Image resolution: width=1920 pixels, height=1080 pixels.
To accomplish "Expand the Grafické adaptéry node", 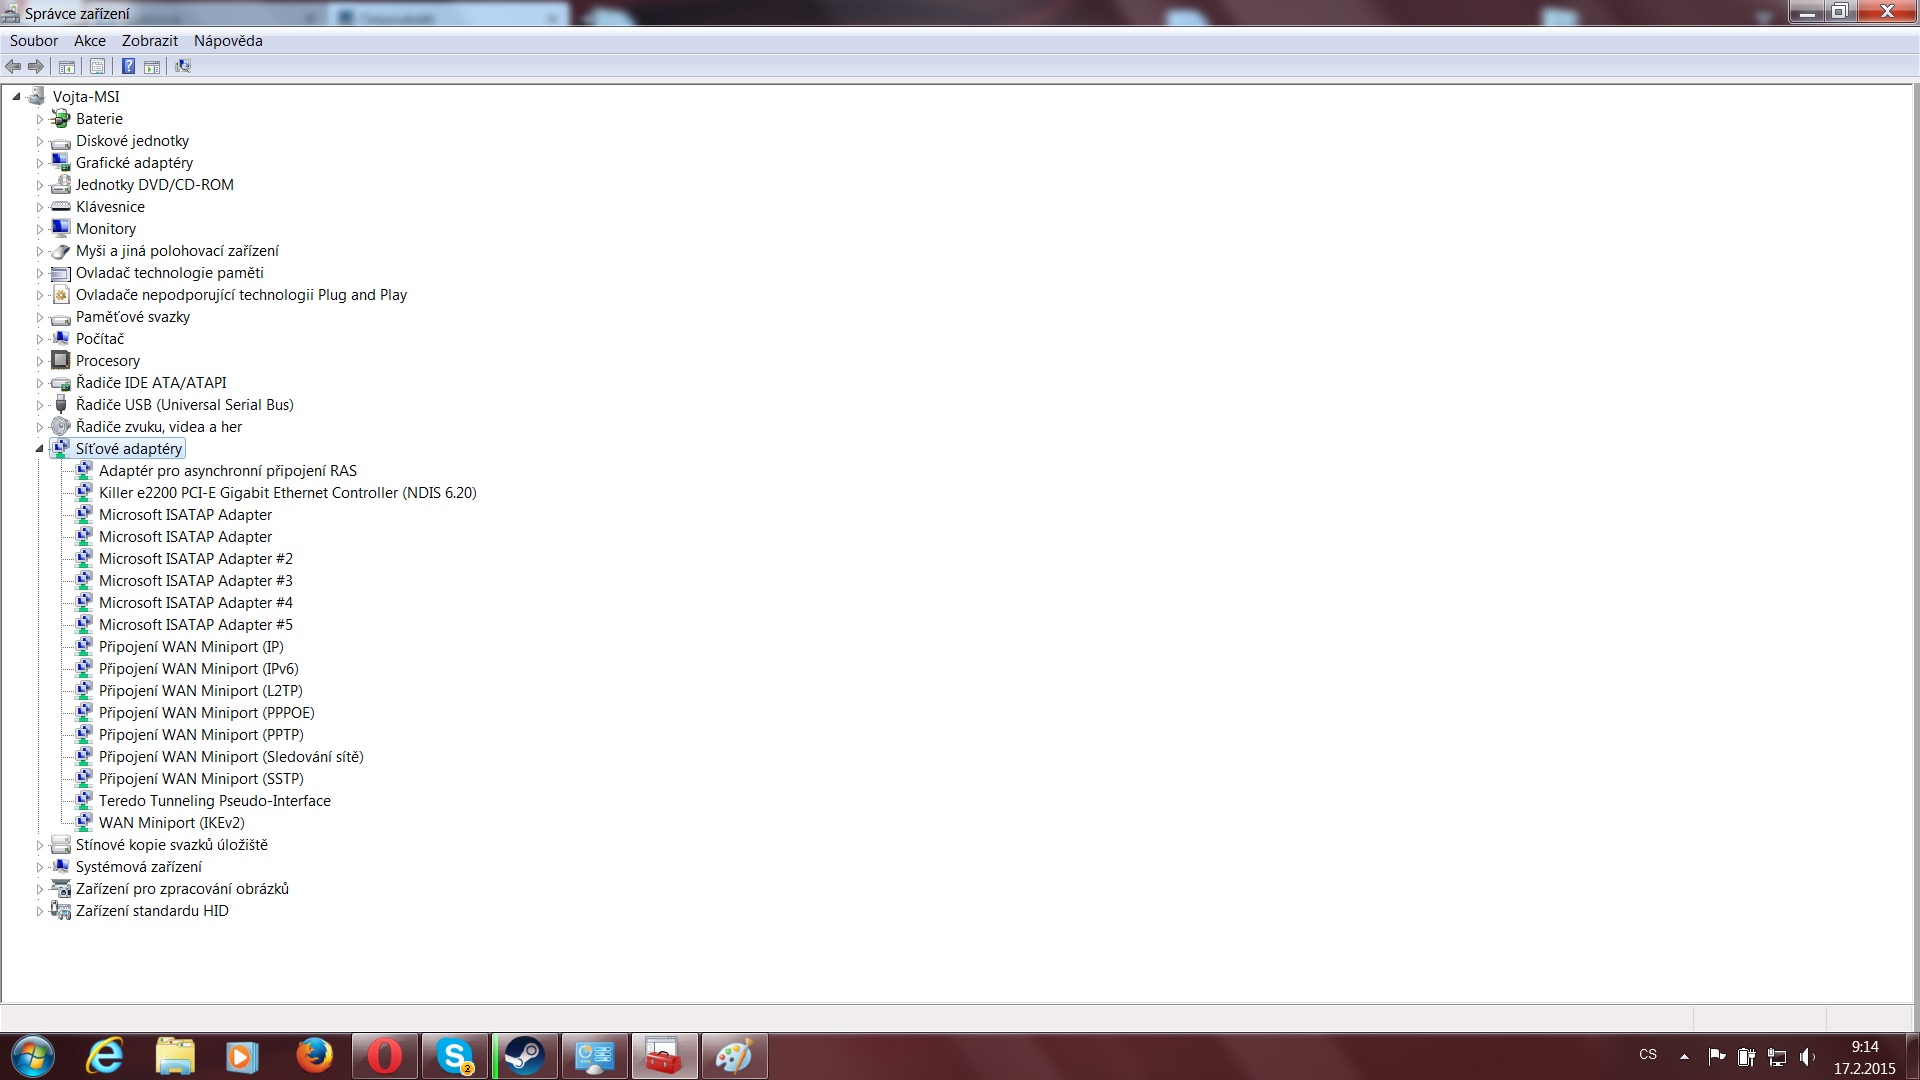I will click(x=40, y=163).
